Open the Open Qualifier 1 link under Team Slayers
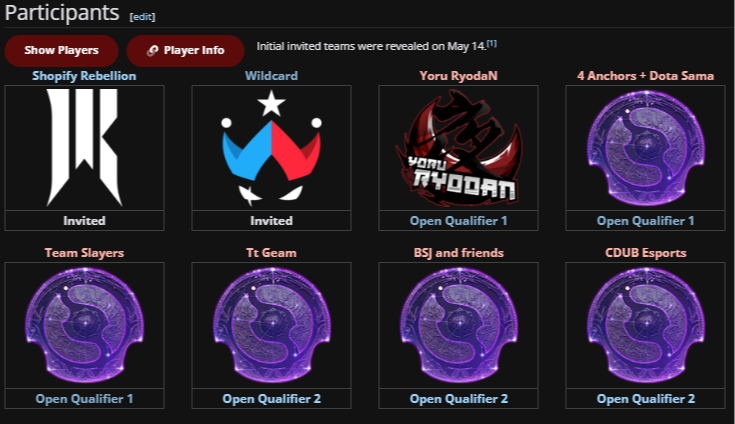This screenshot has height=424, width=735. click(x=84, y=399)
